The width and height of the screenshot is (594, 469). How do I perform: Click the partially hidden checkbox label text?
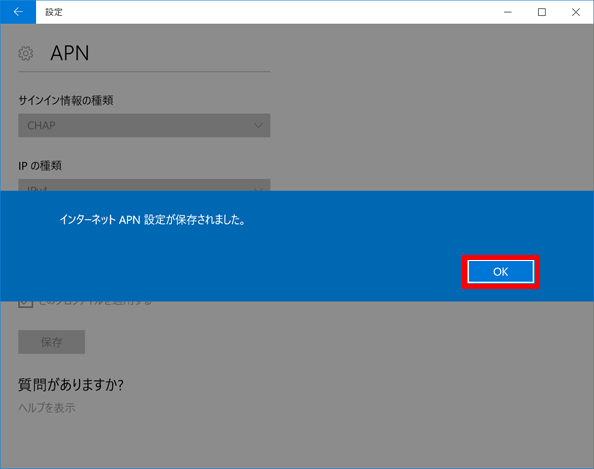click(95, 303)
